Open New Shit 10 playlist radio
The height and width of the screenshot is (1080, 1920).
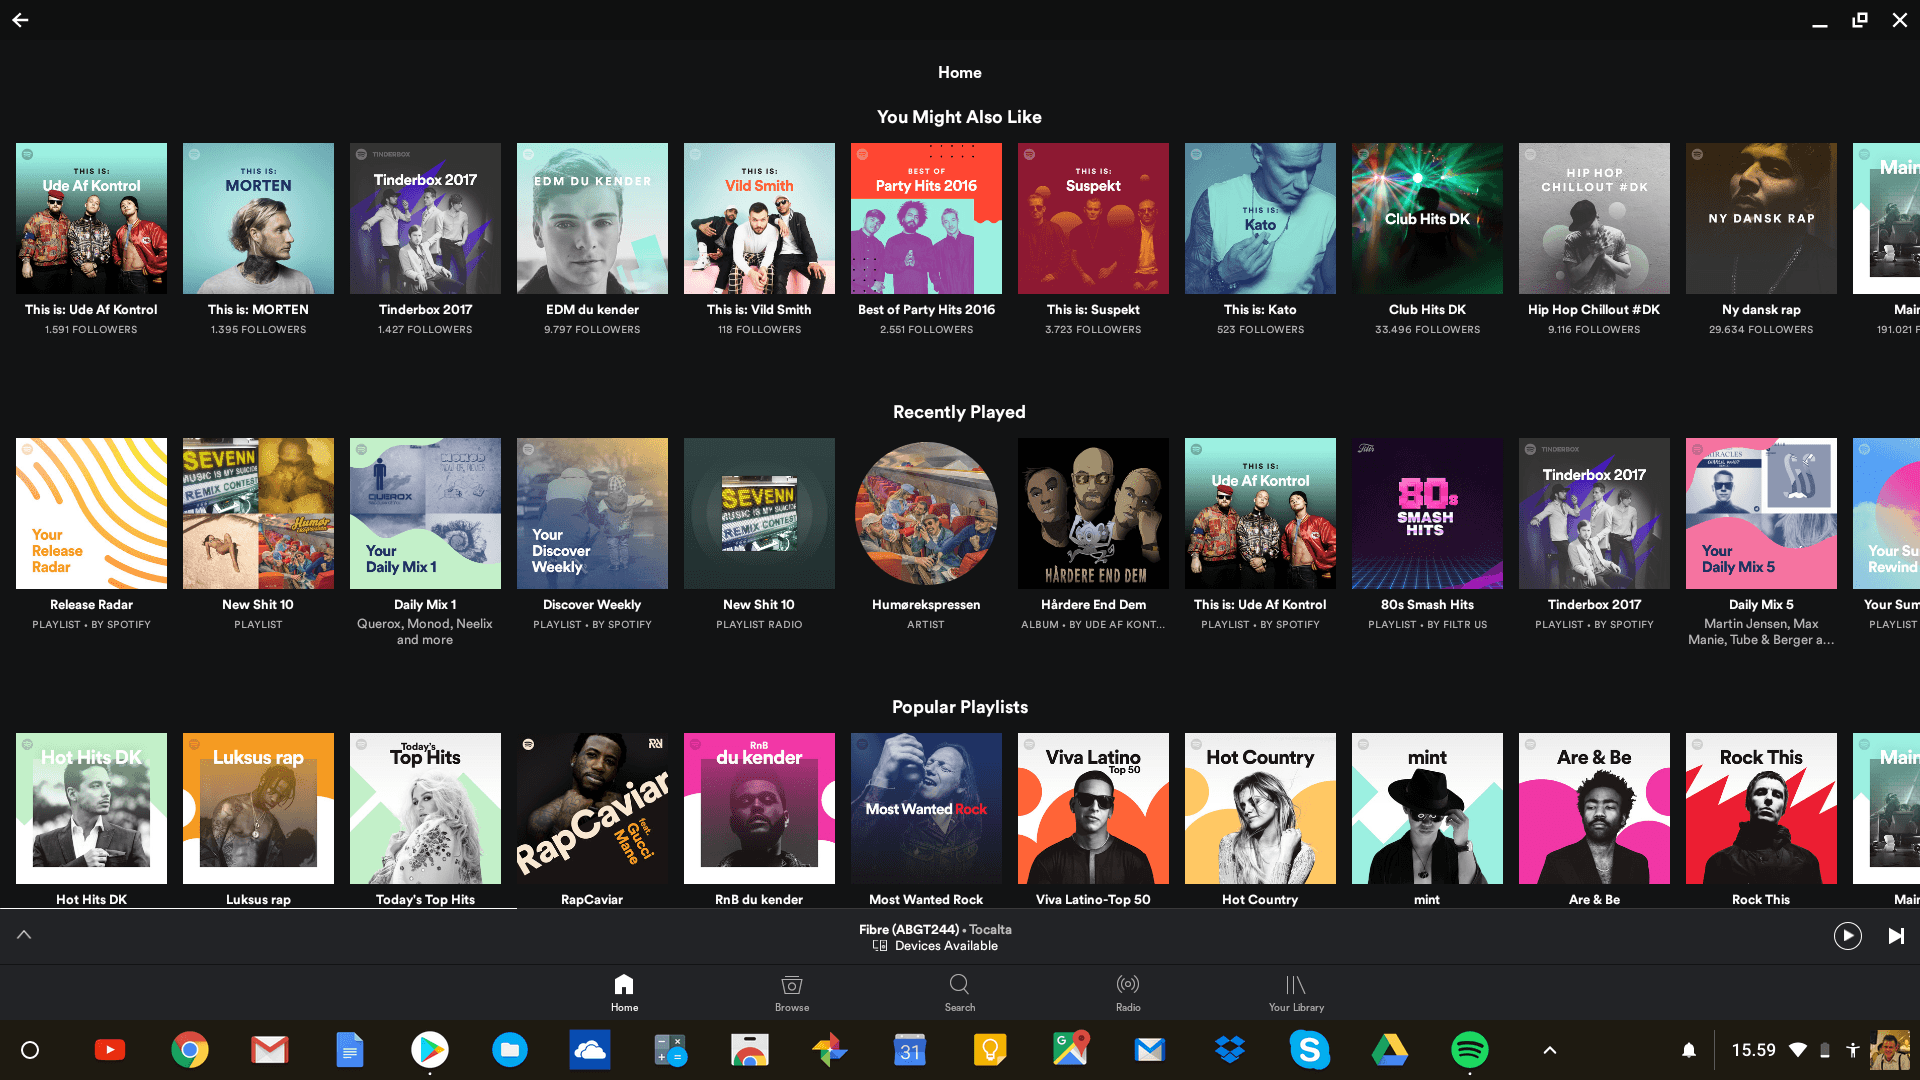tap(759, 513)
